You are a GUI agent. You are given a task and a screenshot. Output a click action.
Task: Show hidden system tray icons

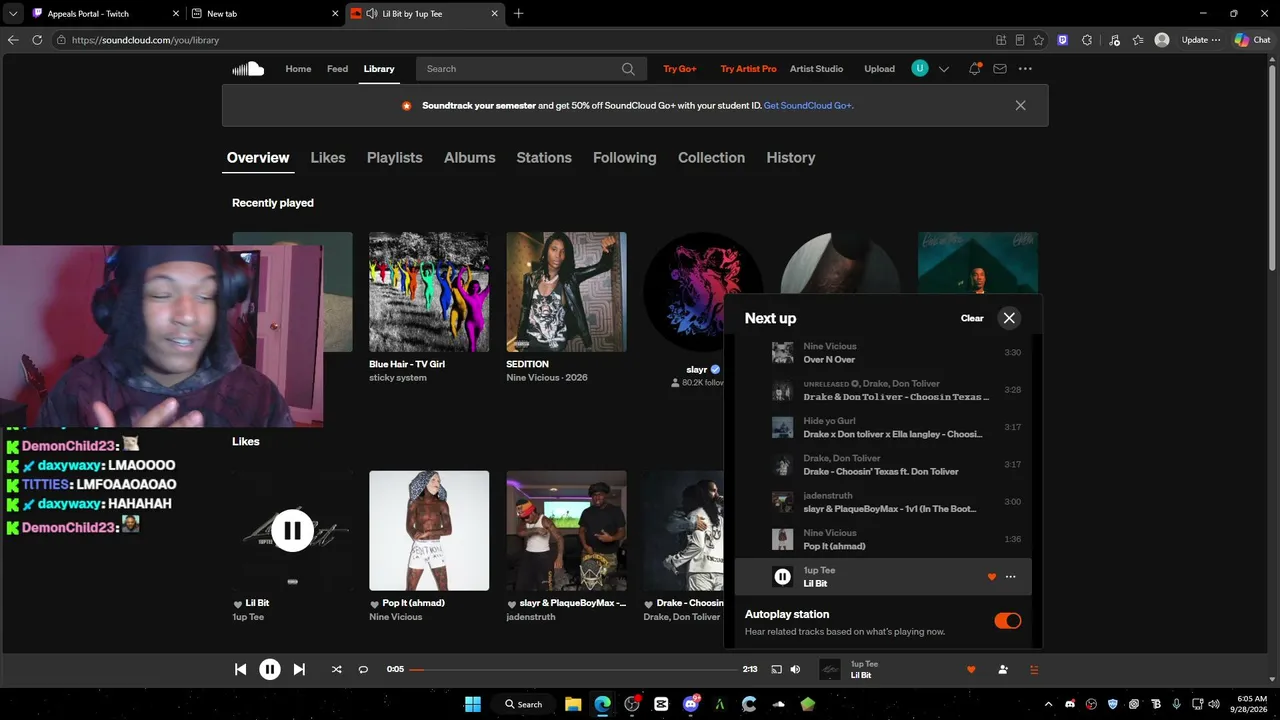(x=1049, y=704)
